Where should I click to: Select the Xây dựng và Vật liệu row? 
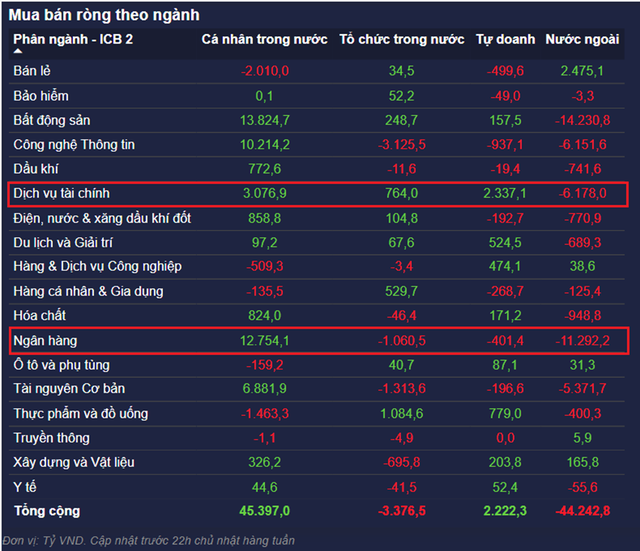click(74, 463)
